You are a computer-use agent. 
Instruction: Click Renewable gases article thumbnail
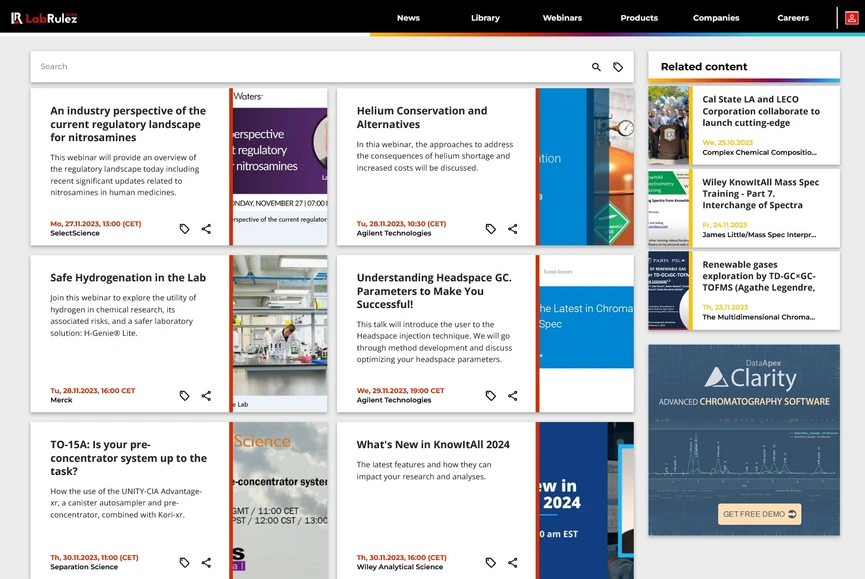pyautogui.click(x=668, y=291)
